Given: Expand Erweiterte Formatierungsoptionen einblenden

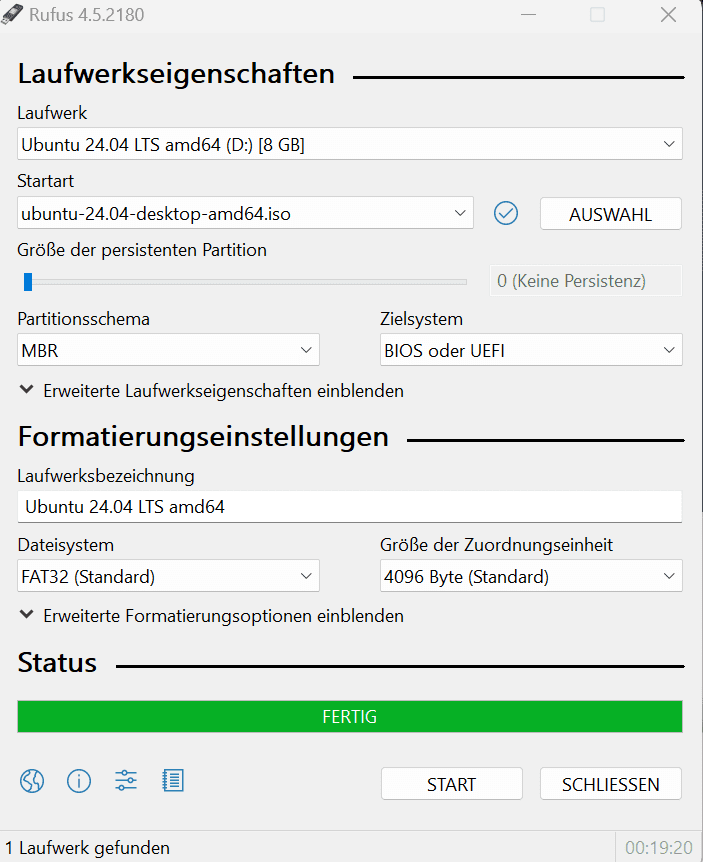Looking at the screenshot, I should [x=212, y=616].
